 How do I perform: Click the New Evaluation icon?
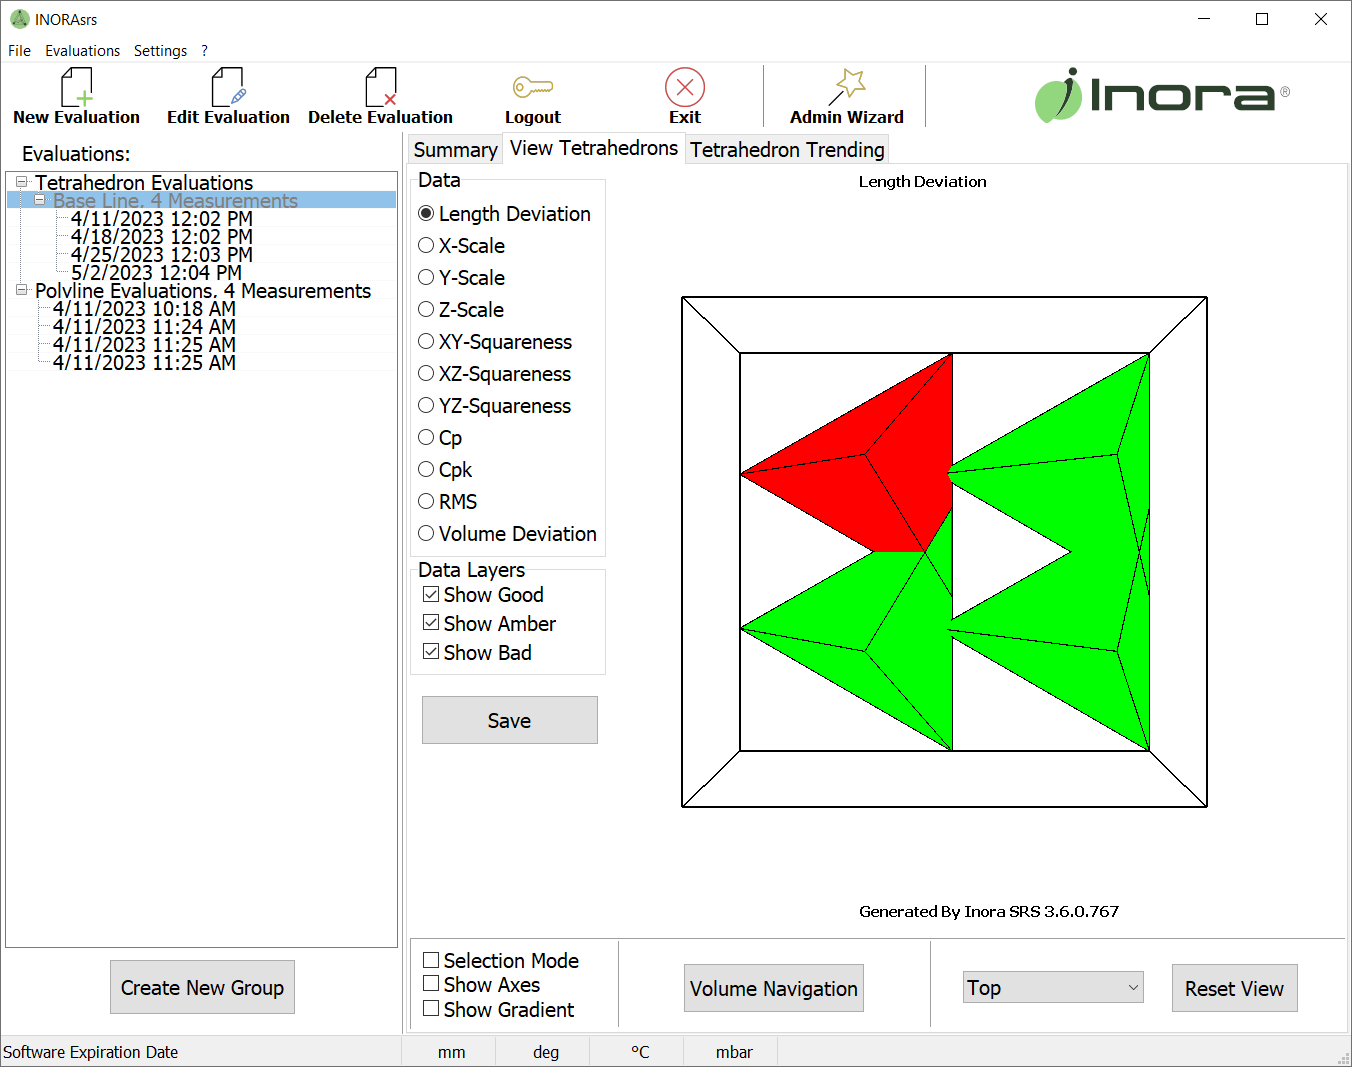(x=76, y=88)
